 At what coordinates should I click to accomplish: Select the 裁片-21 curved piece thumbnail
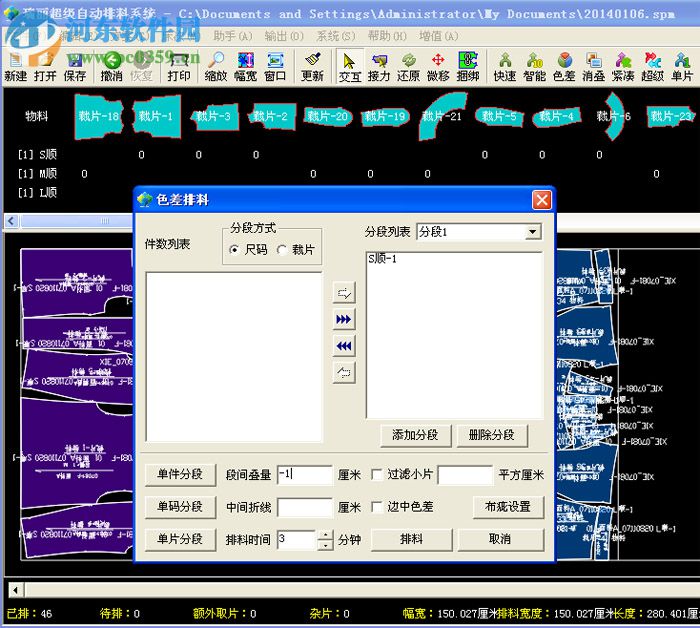(442, 116)
